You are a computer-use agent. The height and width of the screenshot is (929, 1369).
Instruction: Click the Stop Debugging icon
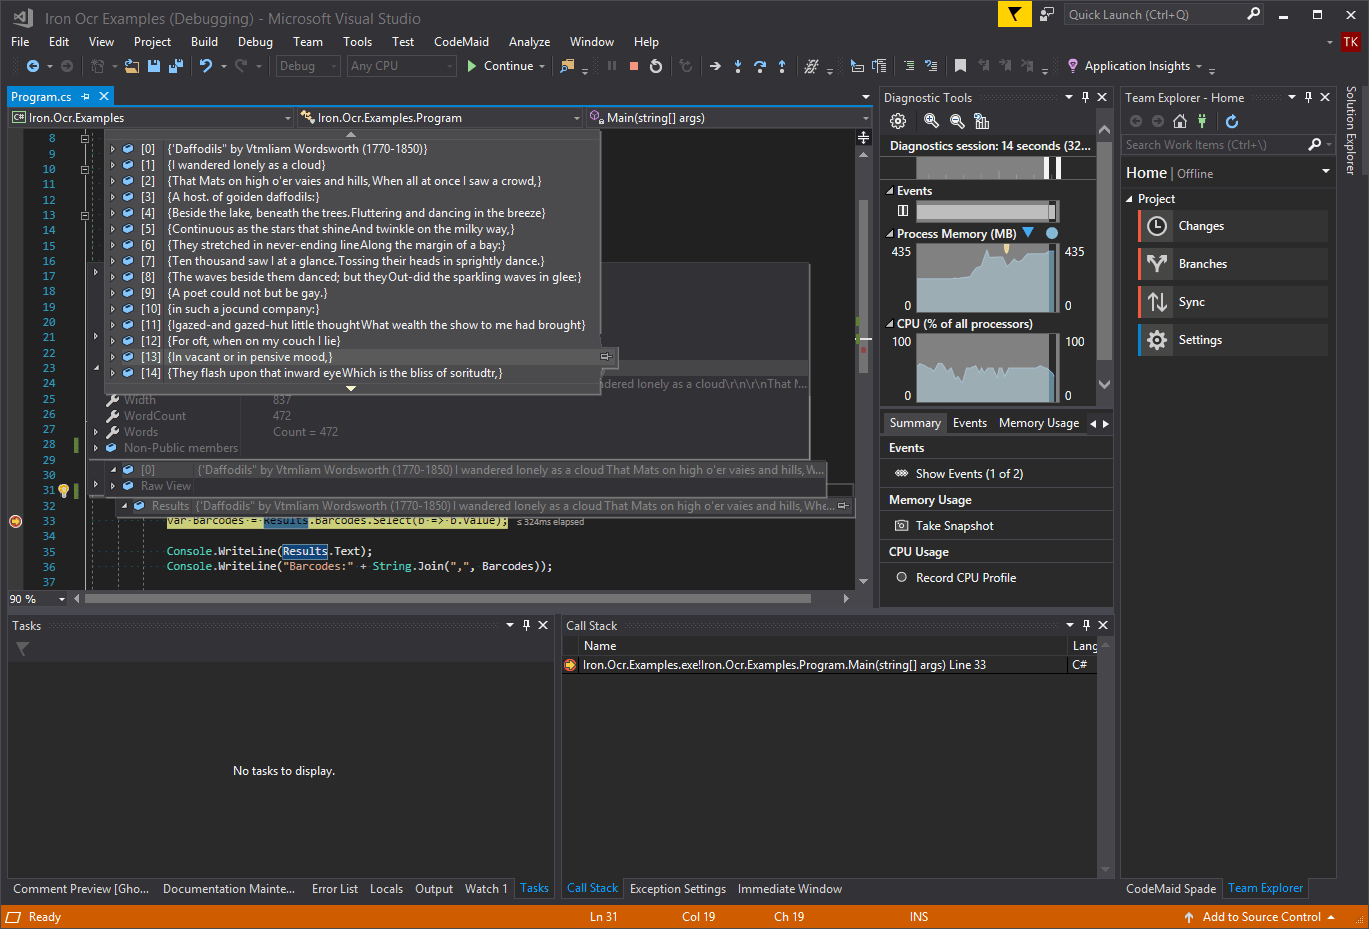pos(632,66)
